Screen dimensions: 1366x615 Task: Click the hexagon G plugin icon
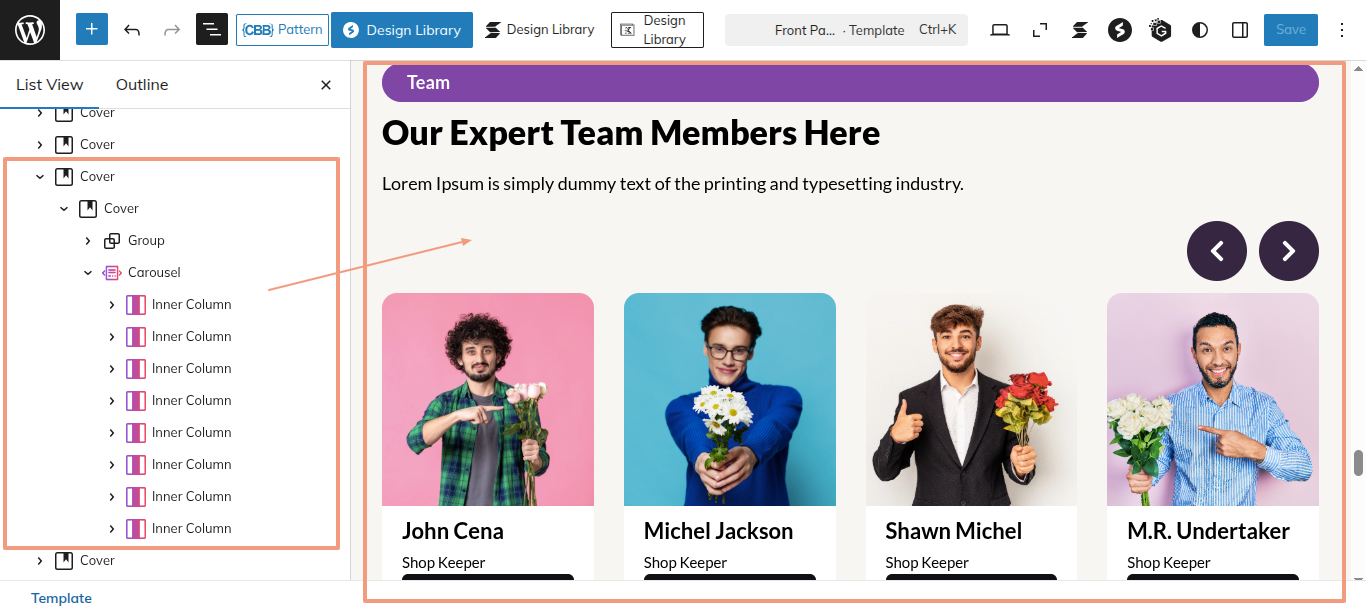[1160, 30]
